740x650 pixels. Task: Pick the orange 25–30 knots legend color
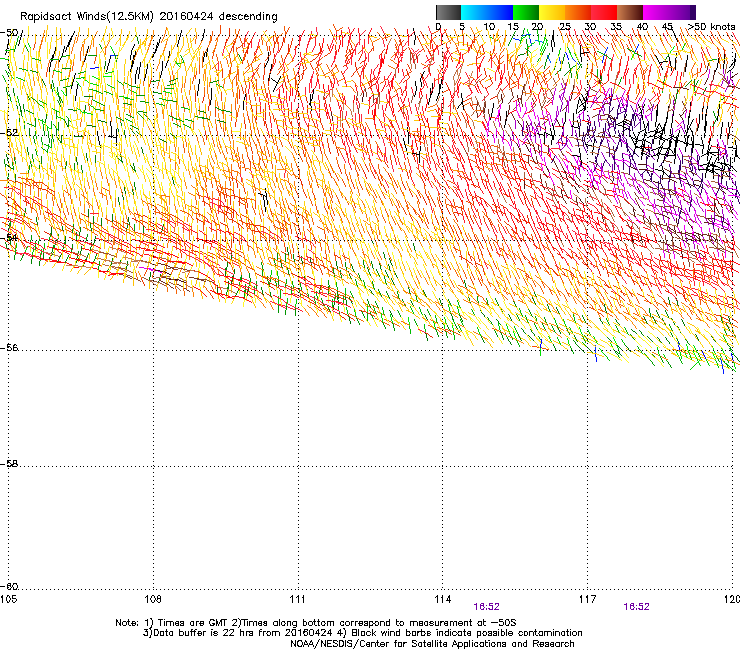click(x=578, y=12)
